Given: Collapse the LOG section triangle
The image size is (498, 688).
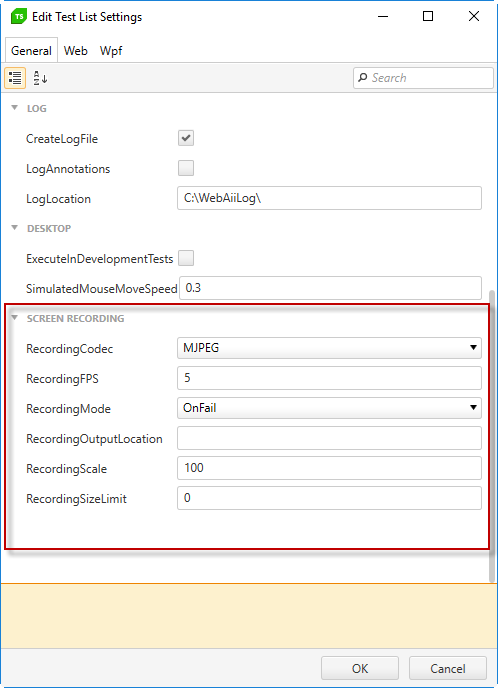Looking at the screenshot, I should [14, 108].
